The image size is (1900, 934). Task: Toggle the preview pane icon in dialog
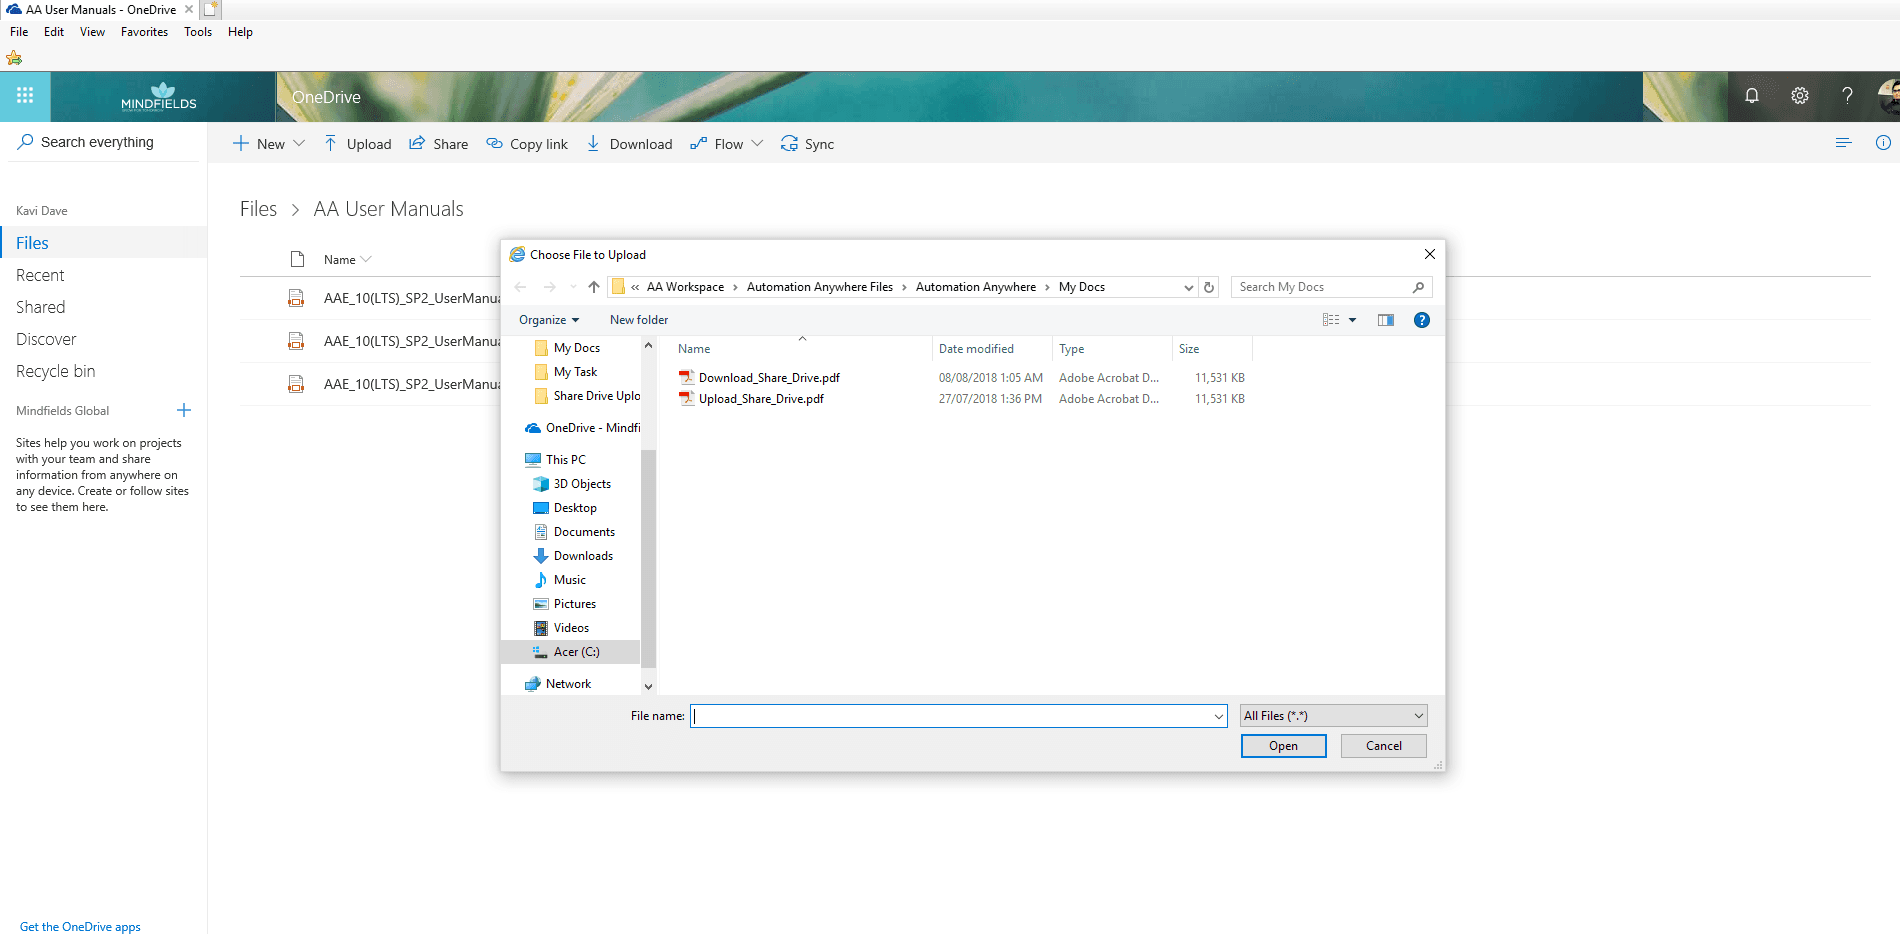[x=1386, y=320]
